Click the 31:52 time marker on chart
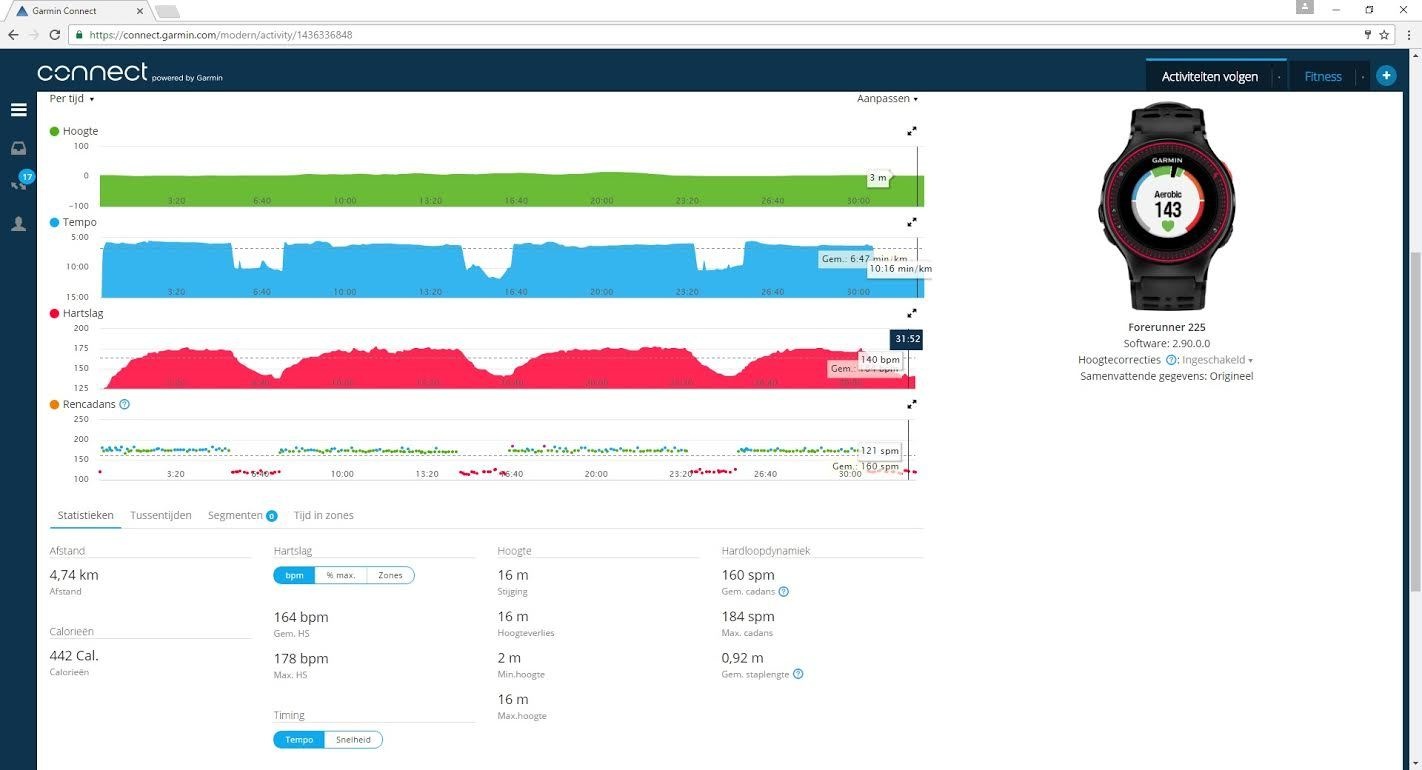 pos(906,340)
